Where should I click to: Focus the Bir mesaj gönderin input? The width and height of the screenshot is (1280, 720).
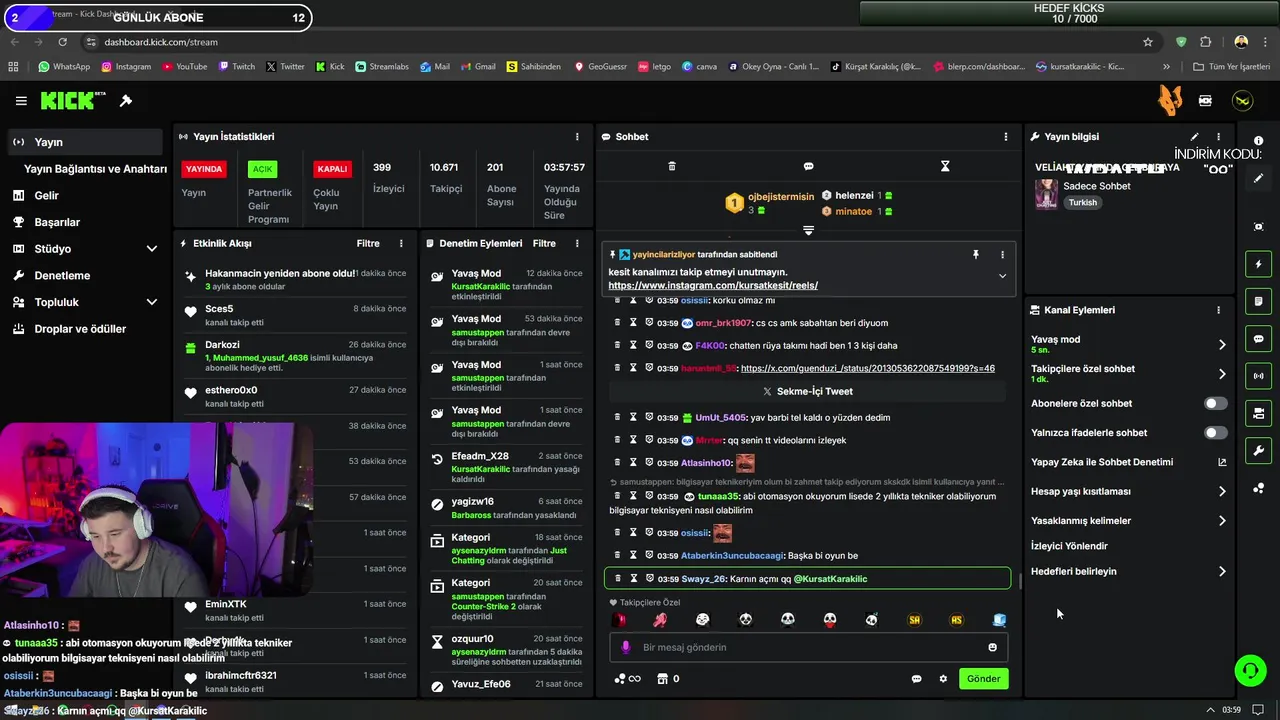808,647
